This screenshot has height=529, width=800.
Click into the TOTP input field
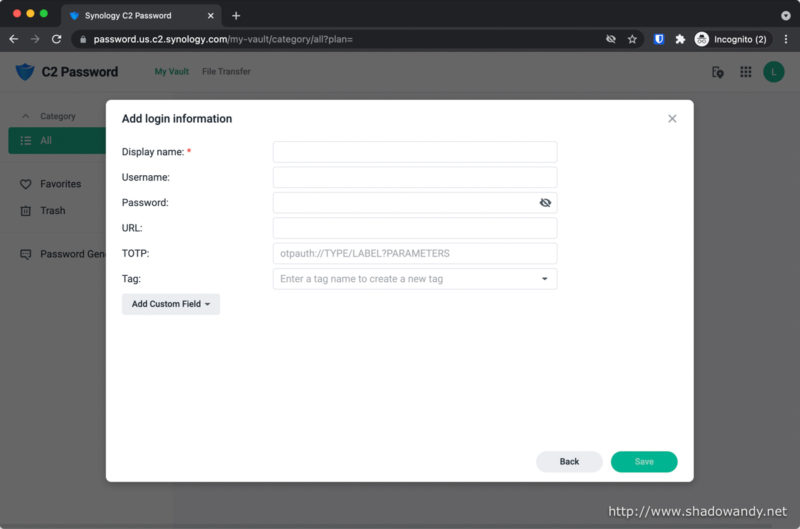coord(414,253)
